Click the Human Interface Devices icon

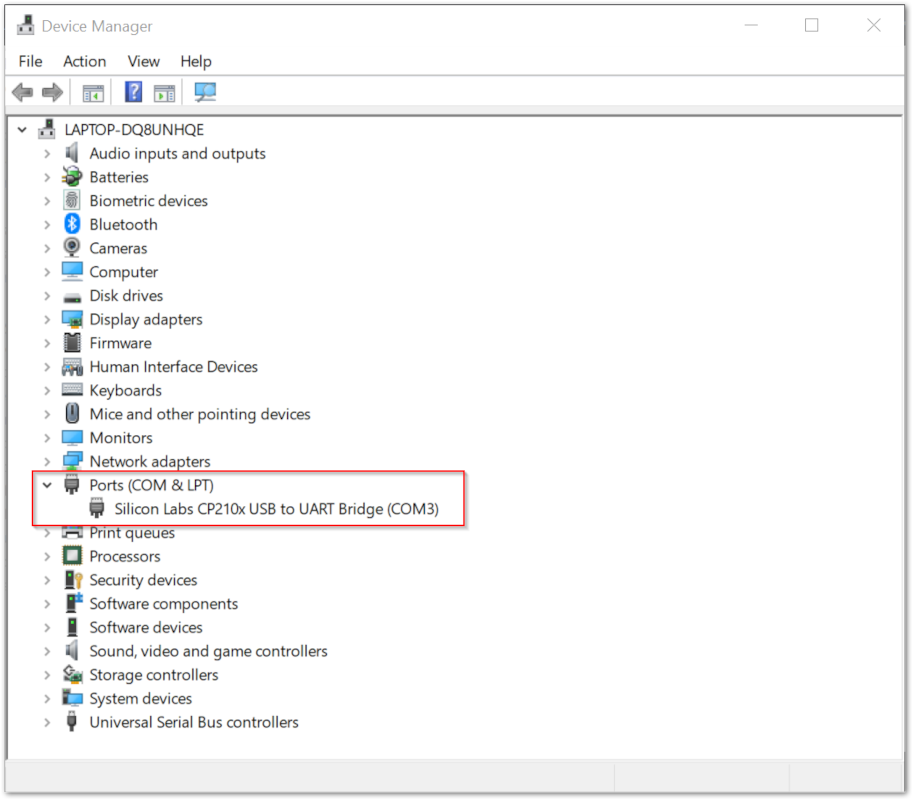(x=72, y=367)
